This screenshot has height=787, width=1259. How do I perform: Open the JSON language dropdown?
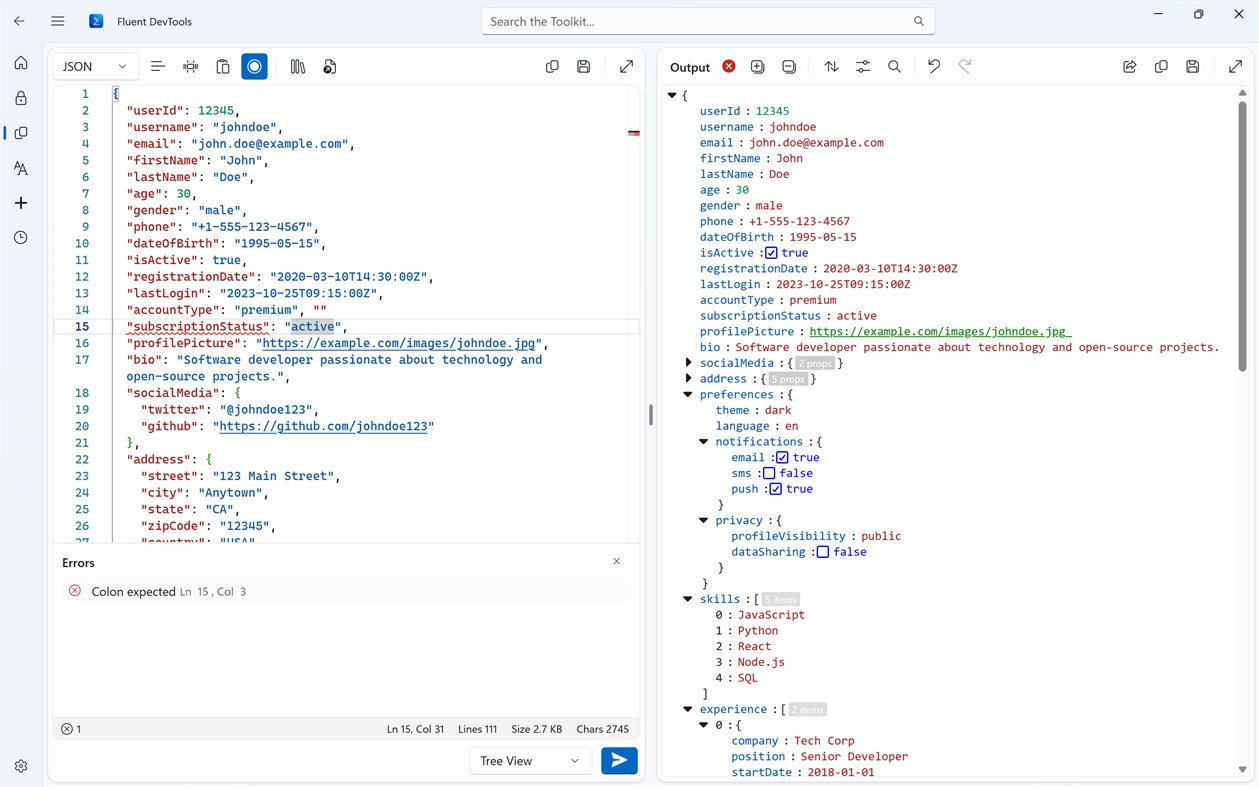[95, 67]
